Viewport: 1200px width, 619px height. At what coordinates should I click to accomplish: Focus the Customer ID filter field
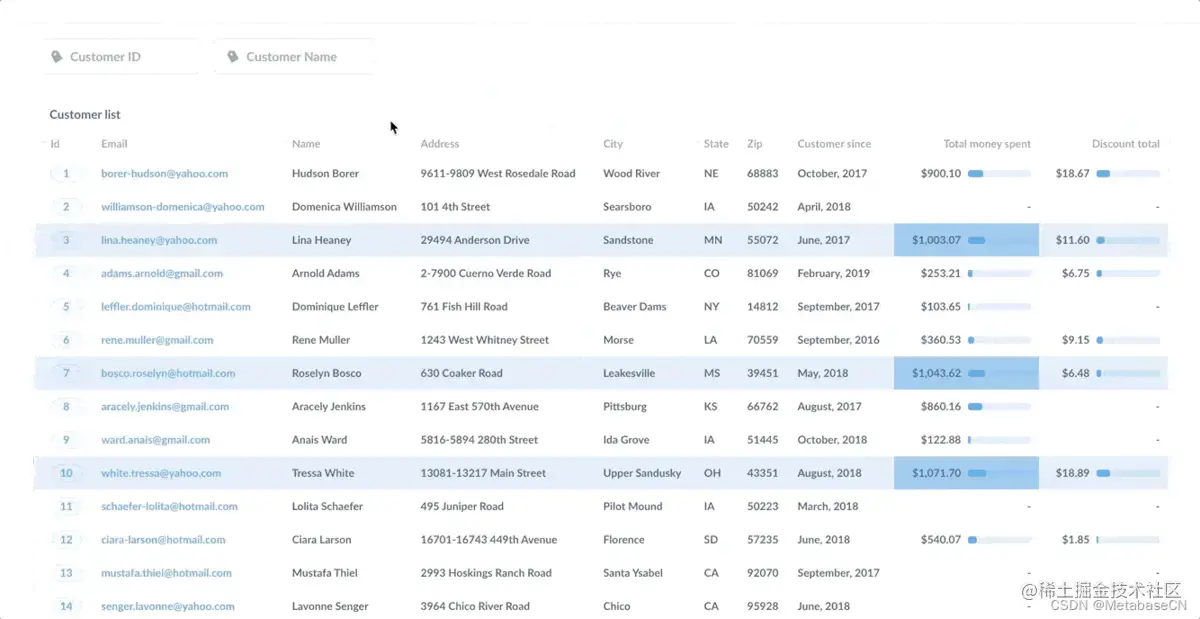[x=120, y=57]
